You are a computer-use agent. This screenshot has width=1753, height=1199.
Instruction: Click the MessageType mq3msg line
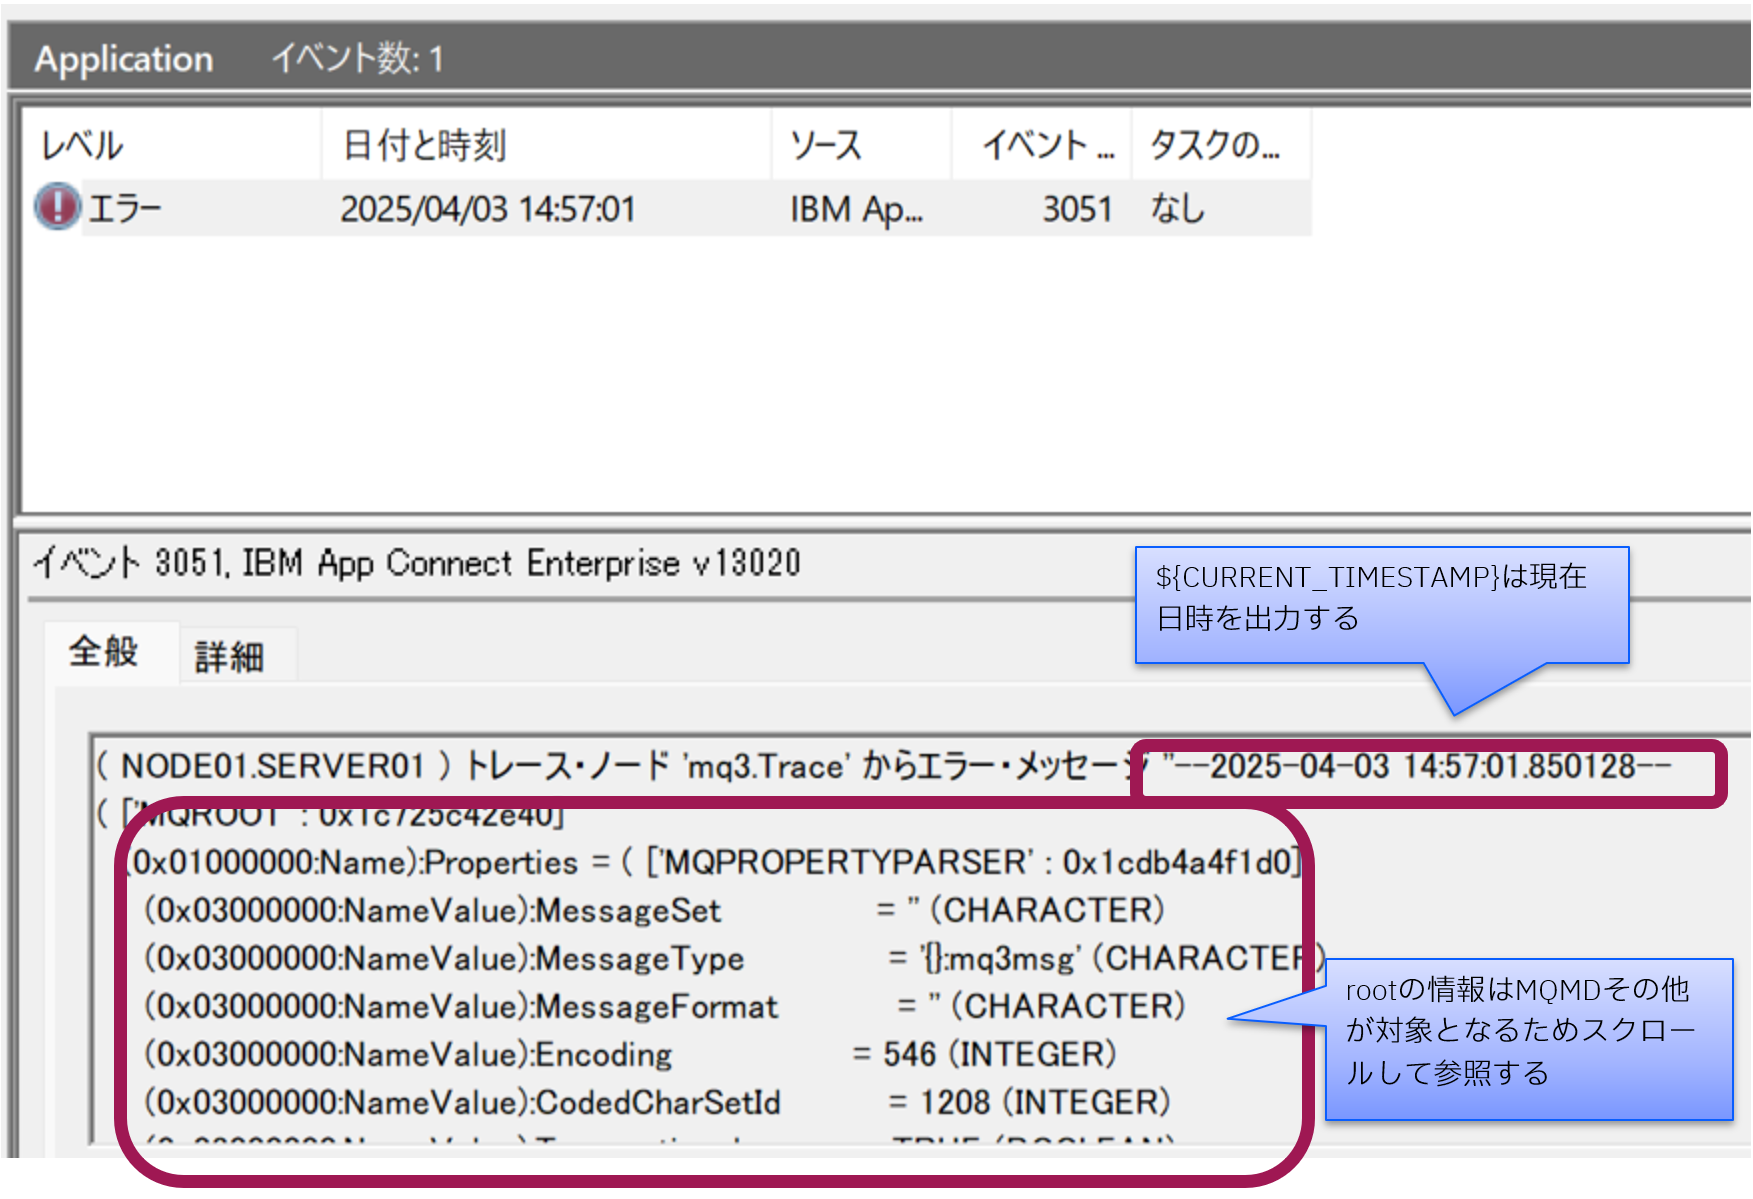(x=735, y=958)
